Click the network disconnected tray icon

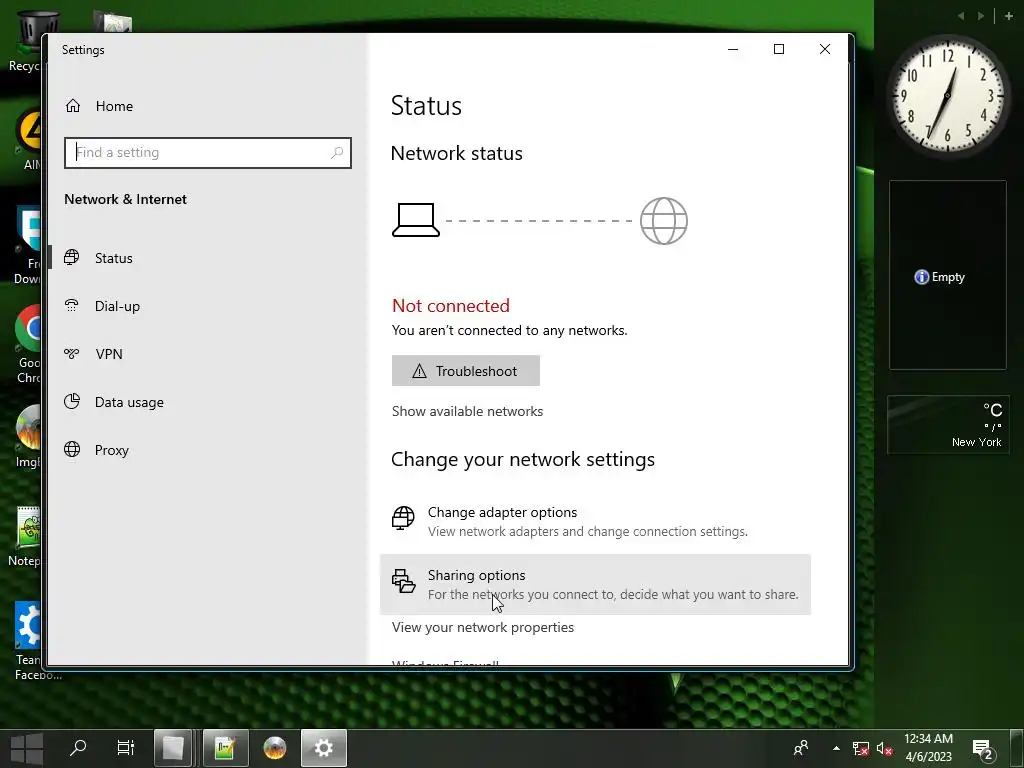point(861,748)
